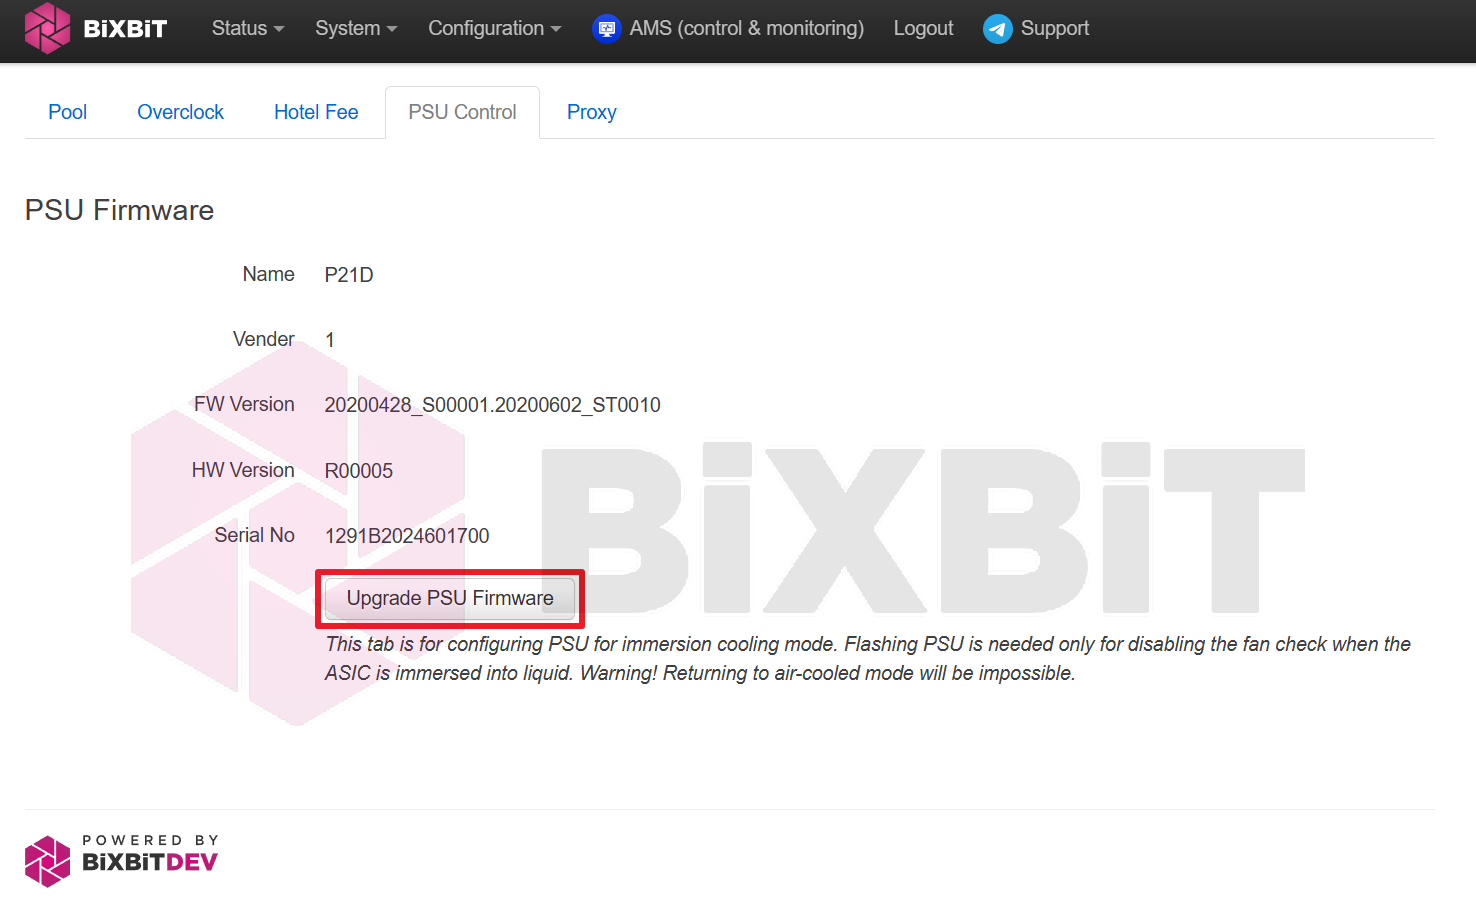Click the PSU Firmware heading
Screen dimensions: 1476x903
[x=119, y=210]
